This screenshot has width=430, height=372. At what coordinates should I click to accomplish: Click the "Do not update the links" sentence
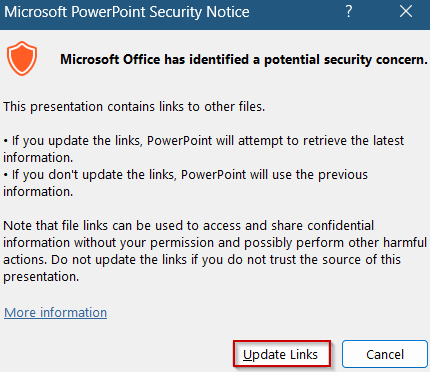click(226, 260)
